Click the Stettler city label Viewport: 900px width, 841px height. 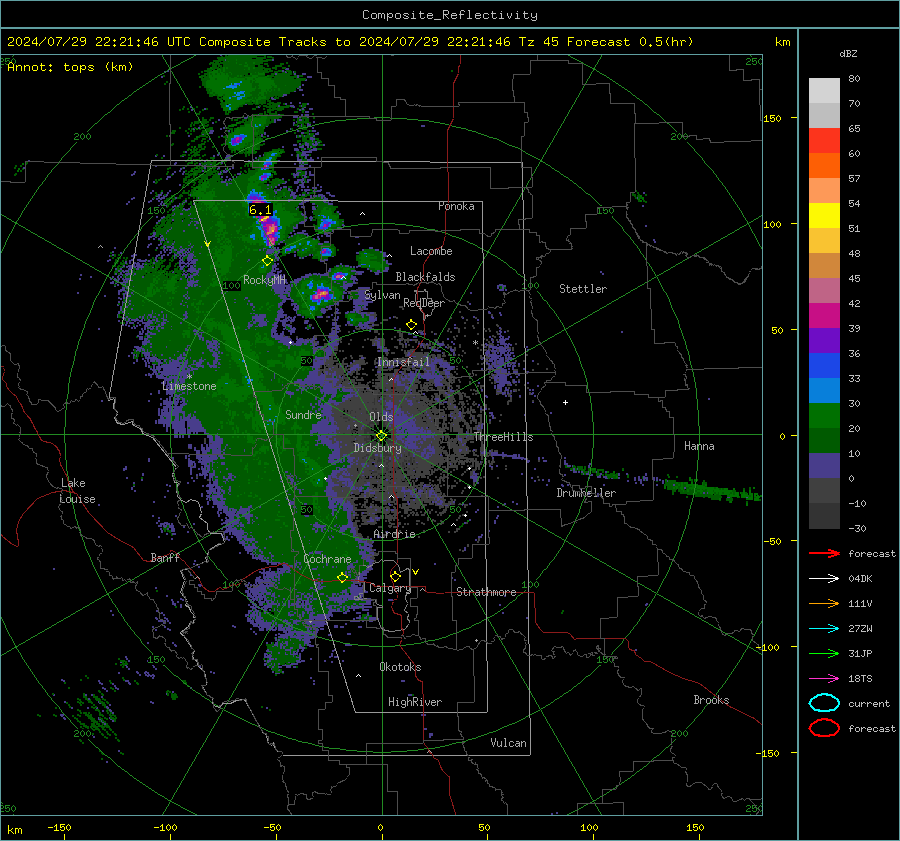583,289
